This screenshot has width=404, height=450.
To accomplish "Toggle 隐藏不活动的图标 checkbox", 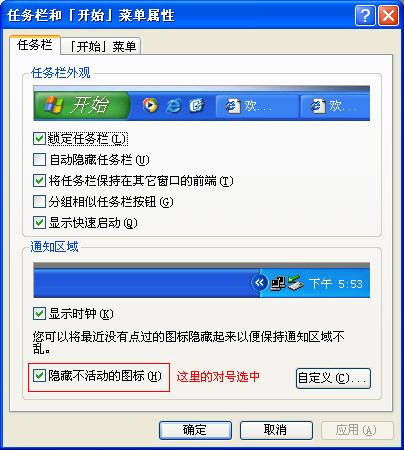I will point(39,376).
